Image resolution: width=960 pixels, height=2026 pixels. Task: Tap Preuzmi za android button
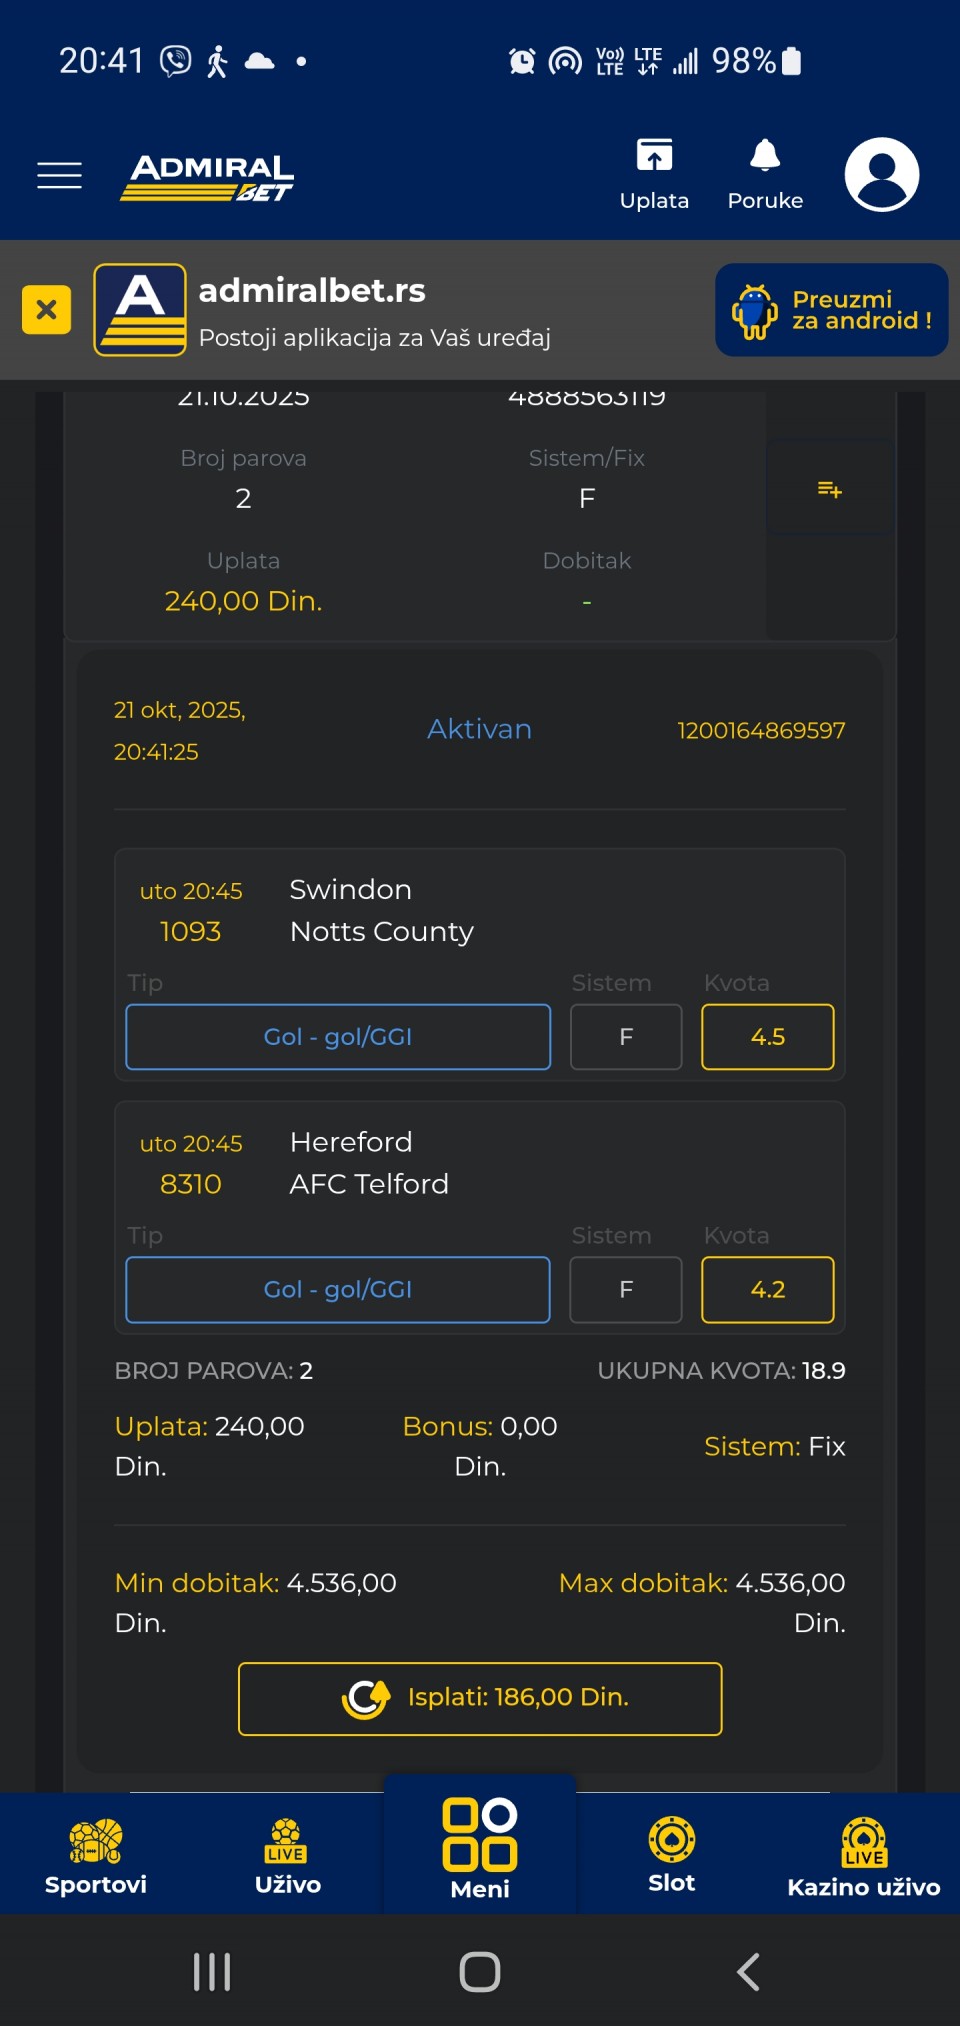[831, 310]
